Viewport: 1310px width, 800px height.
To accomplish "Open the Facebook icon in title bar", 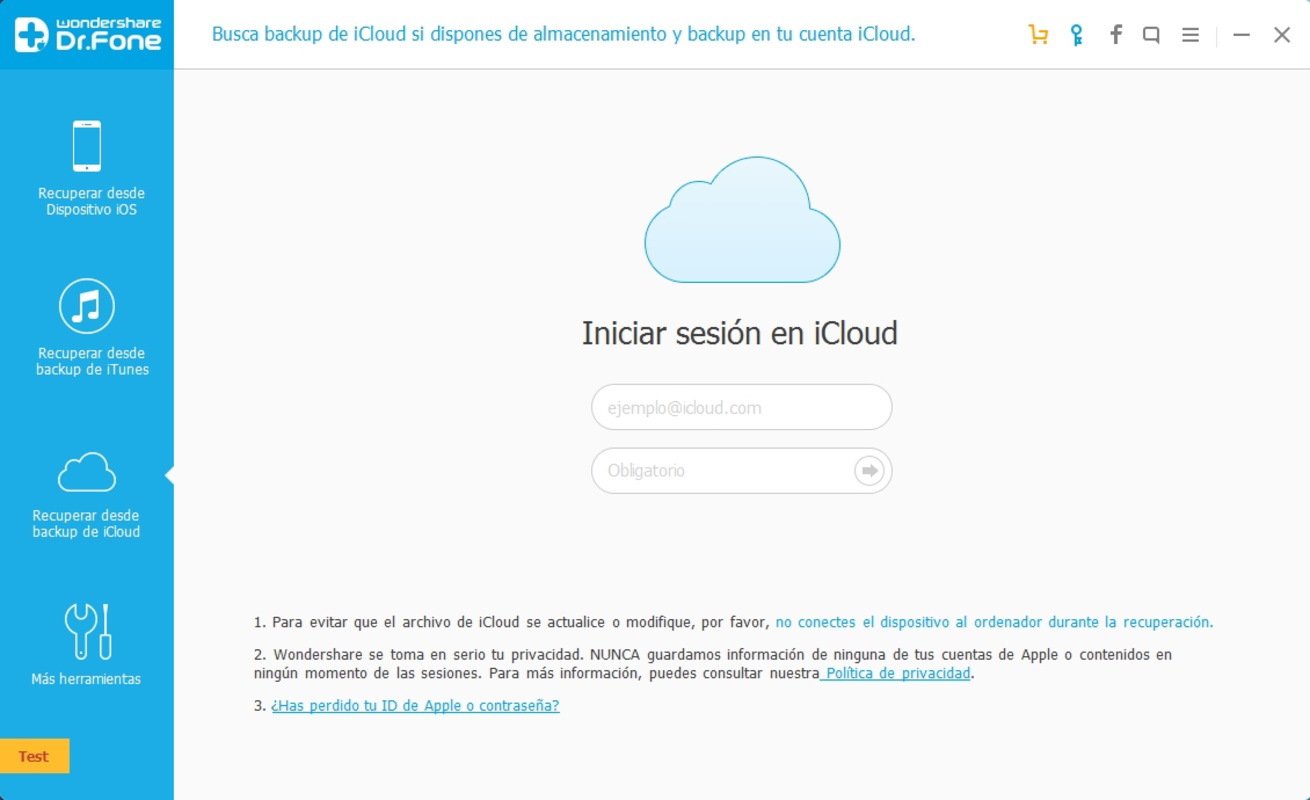I will point(1115,35).
